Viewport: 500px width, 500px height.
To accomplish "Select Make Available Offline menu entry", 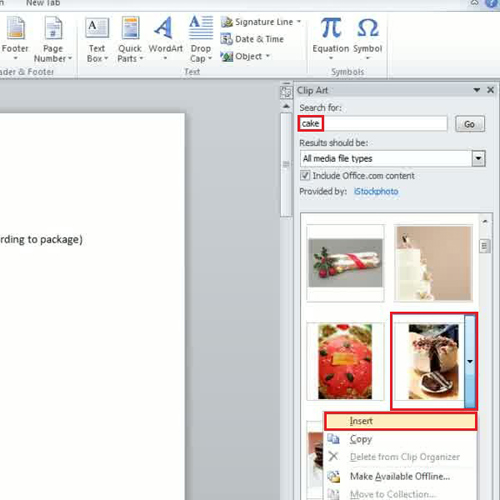I will [400, 476].
